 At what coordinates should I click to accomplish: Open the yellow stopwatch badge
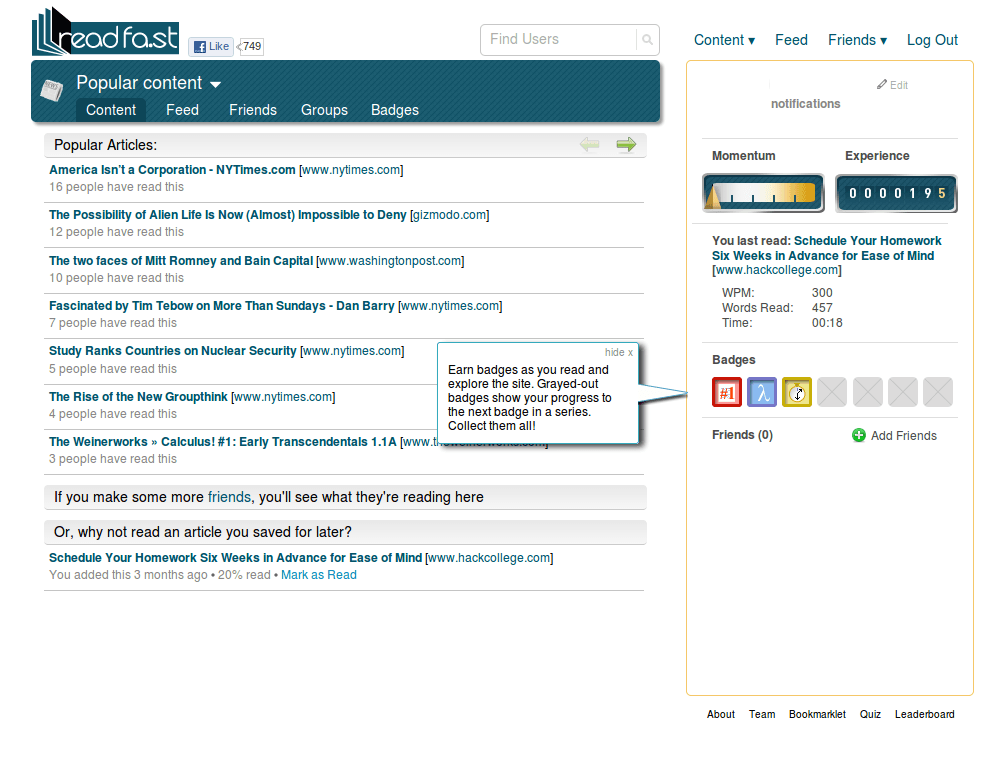coord(797,392)
